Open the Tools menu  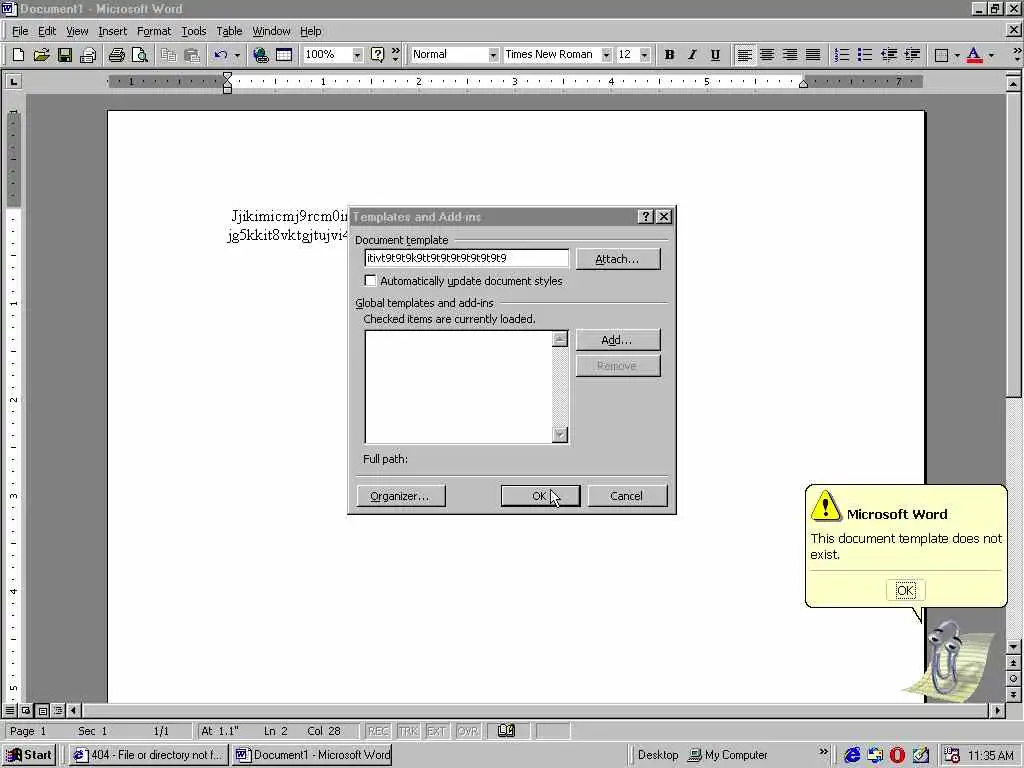coord(193,31)
